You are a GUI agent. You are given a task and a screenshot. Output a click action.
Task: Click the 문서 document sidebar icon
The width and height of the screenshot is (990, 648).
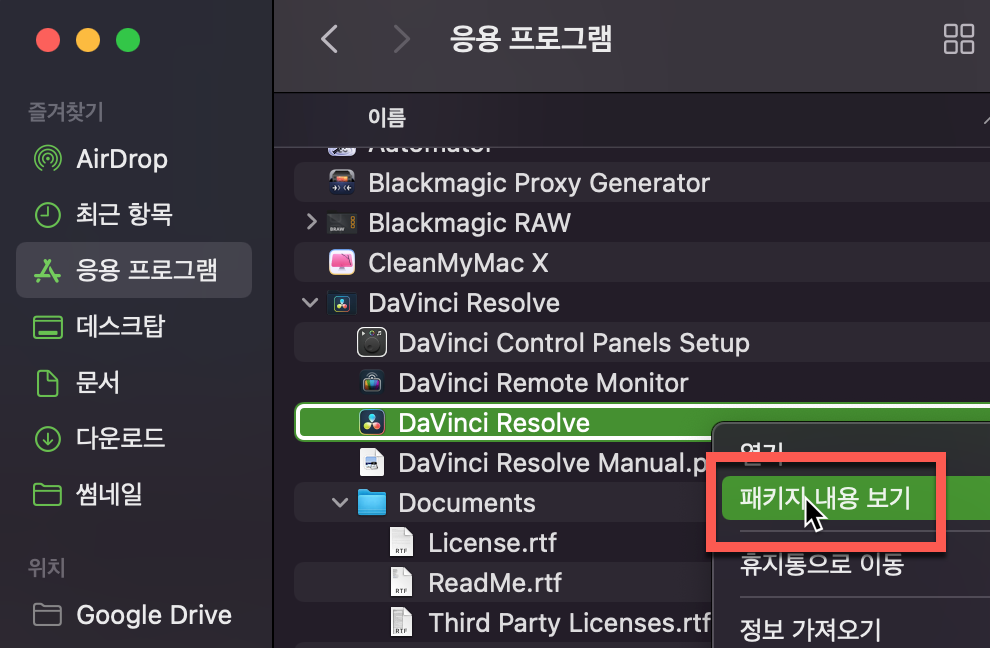pyautogui.click(x=47, y=383)
